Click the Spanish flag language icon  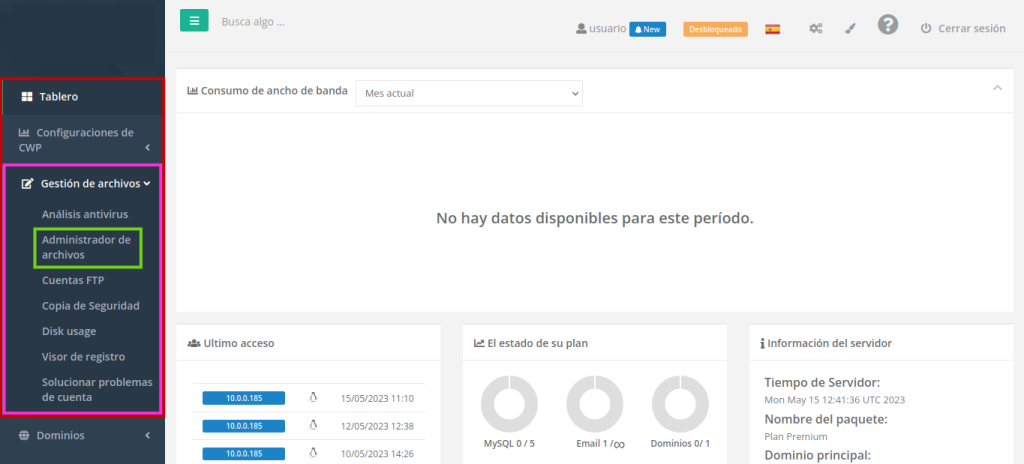pyautogui.click(x=772, y=29)
